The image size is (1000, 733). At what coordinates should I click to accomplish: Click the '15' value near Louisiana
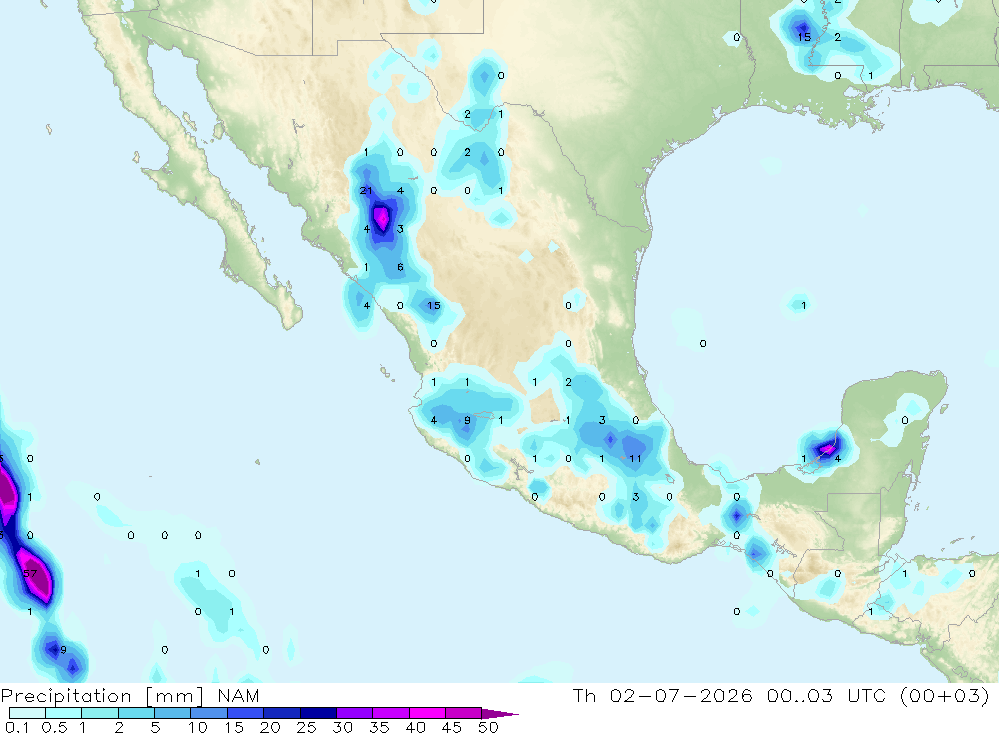804,38
